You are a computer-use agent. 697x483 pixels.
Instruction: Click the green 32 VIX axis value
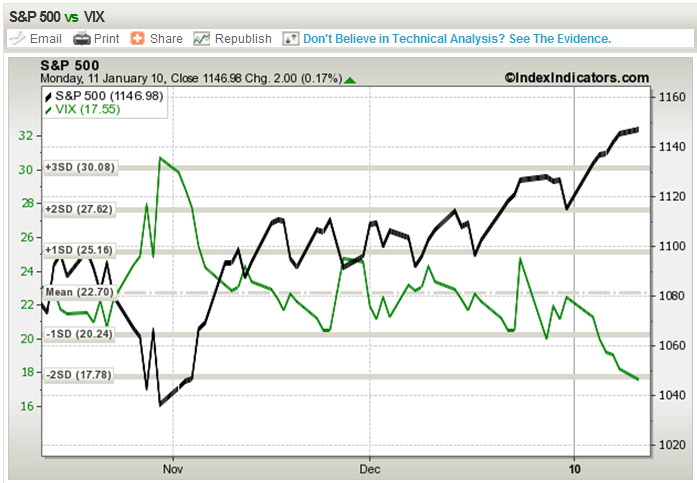[26, 136]
